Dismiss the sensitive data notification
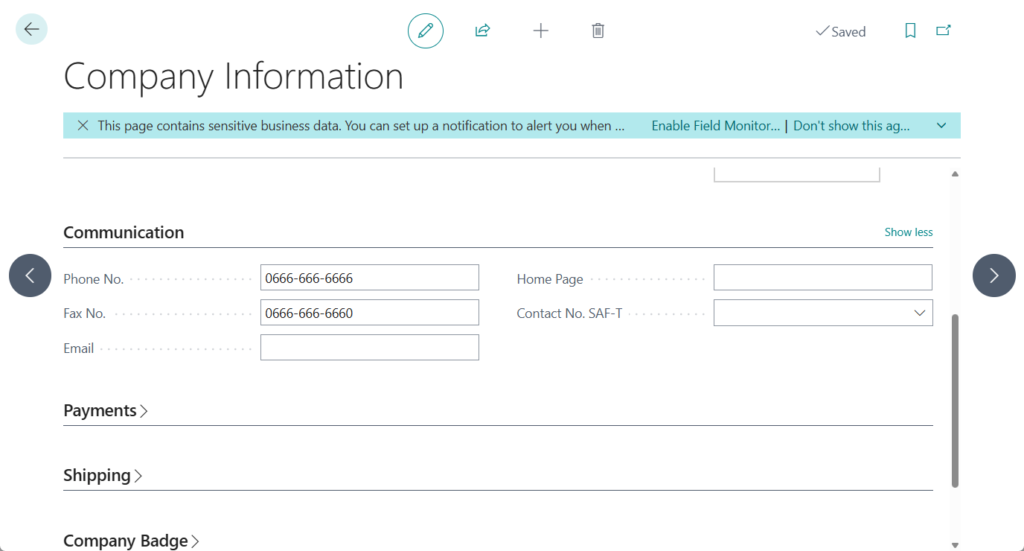 [x=82, y=126]
